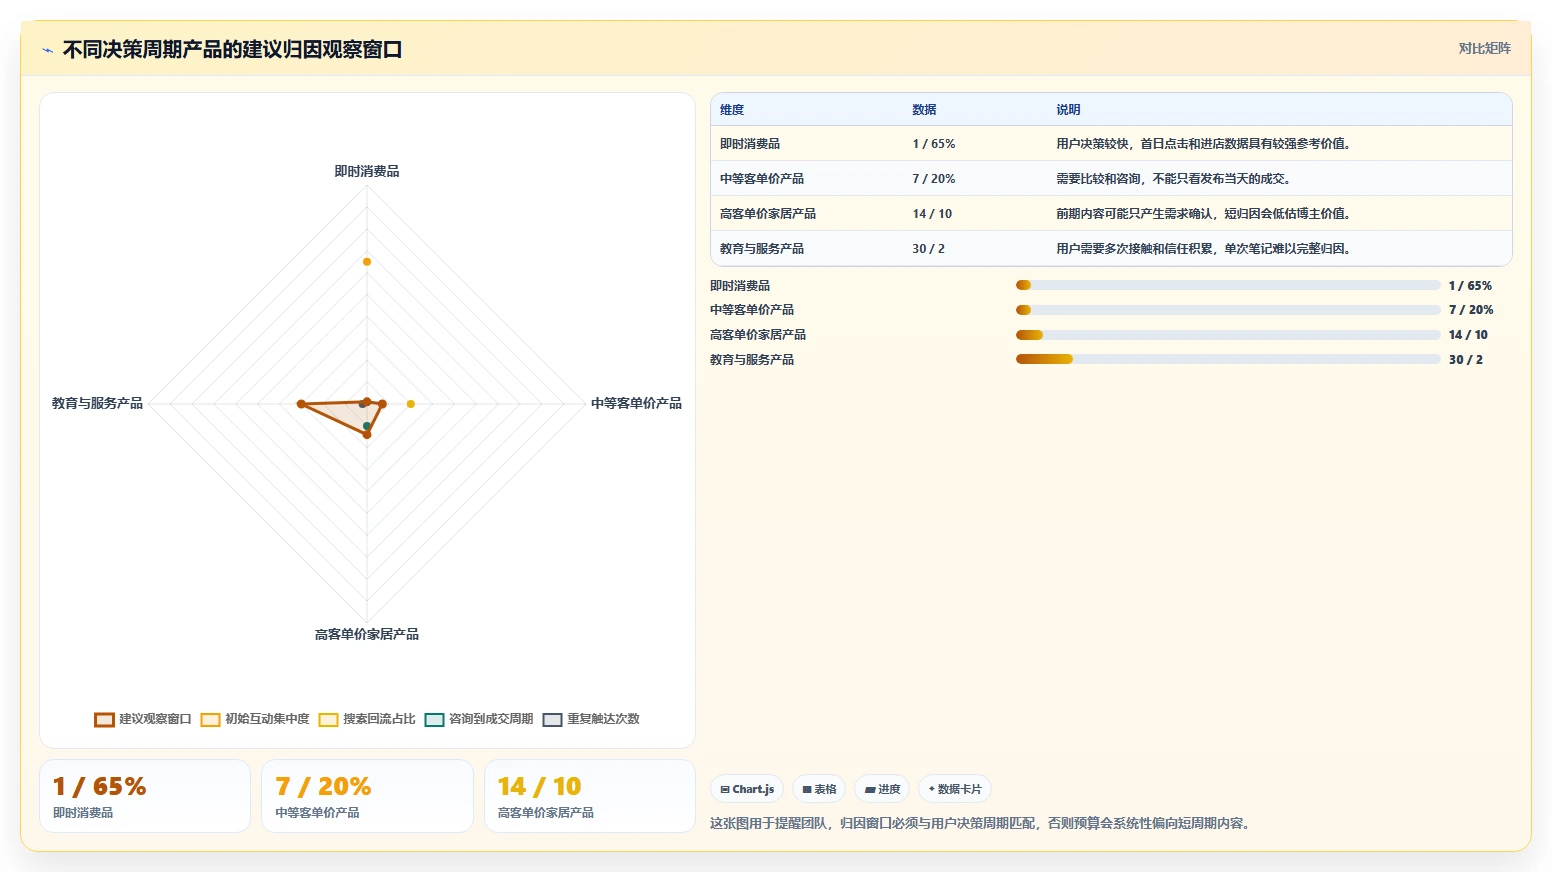Image resolution: width=1552 pixels, height=872 pixels.
Task: Click the 表格 chip
Action: pyautogui.click(x=819, y=789)
